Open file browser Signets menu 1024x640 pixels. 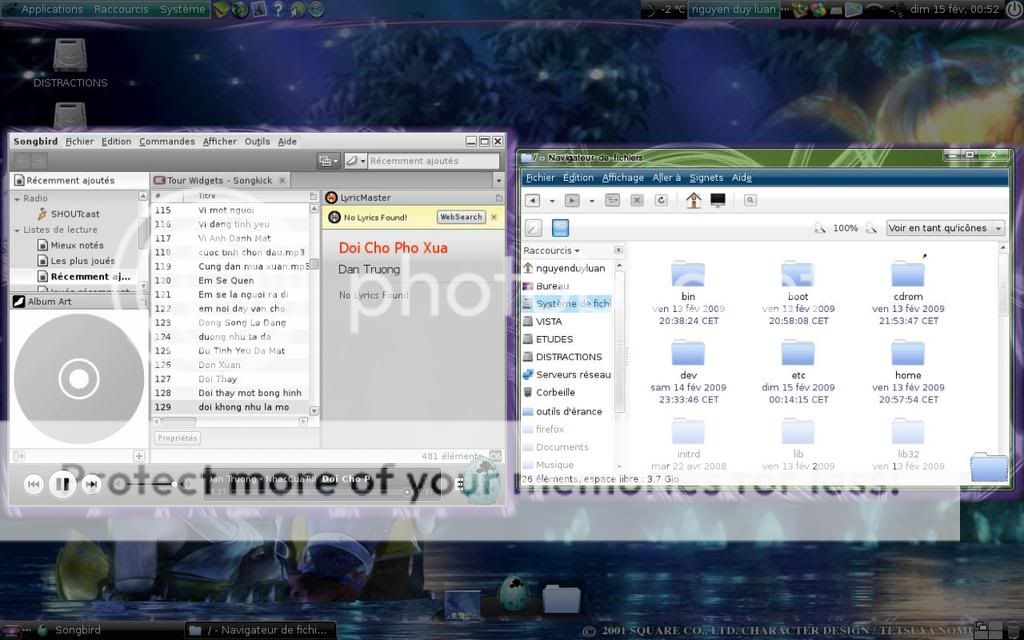[x=706, y=178]
